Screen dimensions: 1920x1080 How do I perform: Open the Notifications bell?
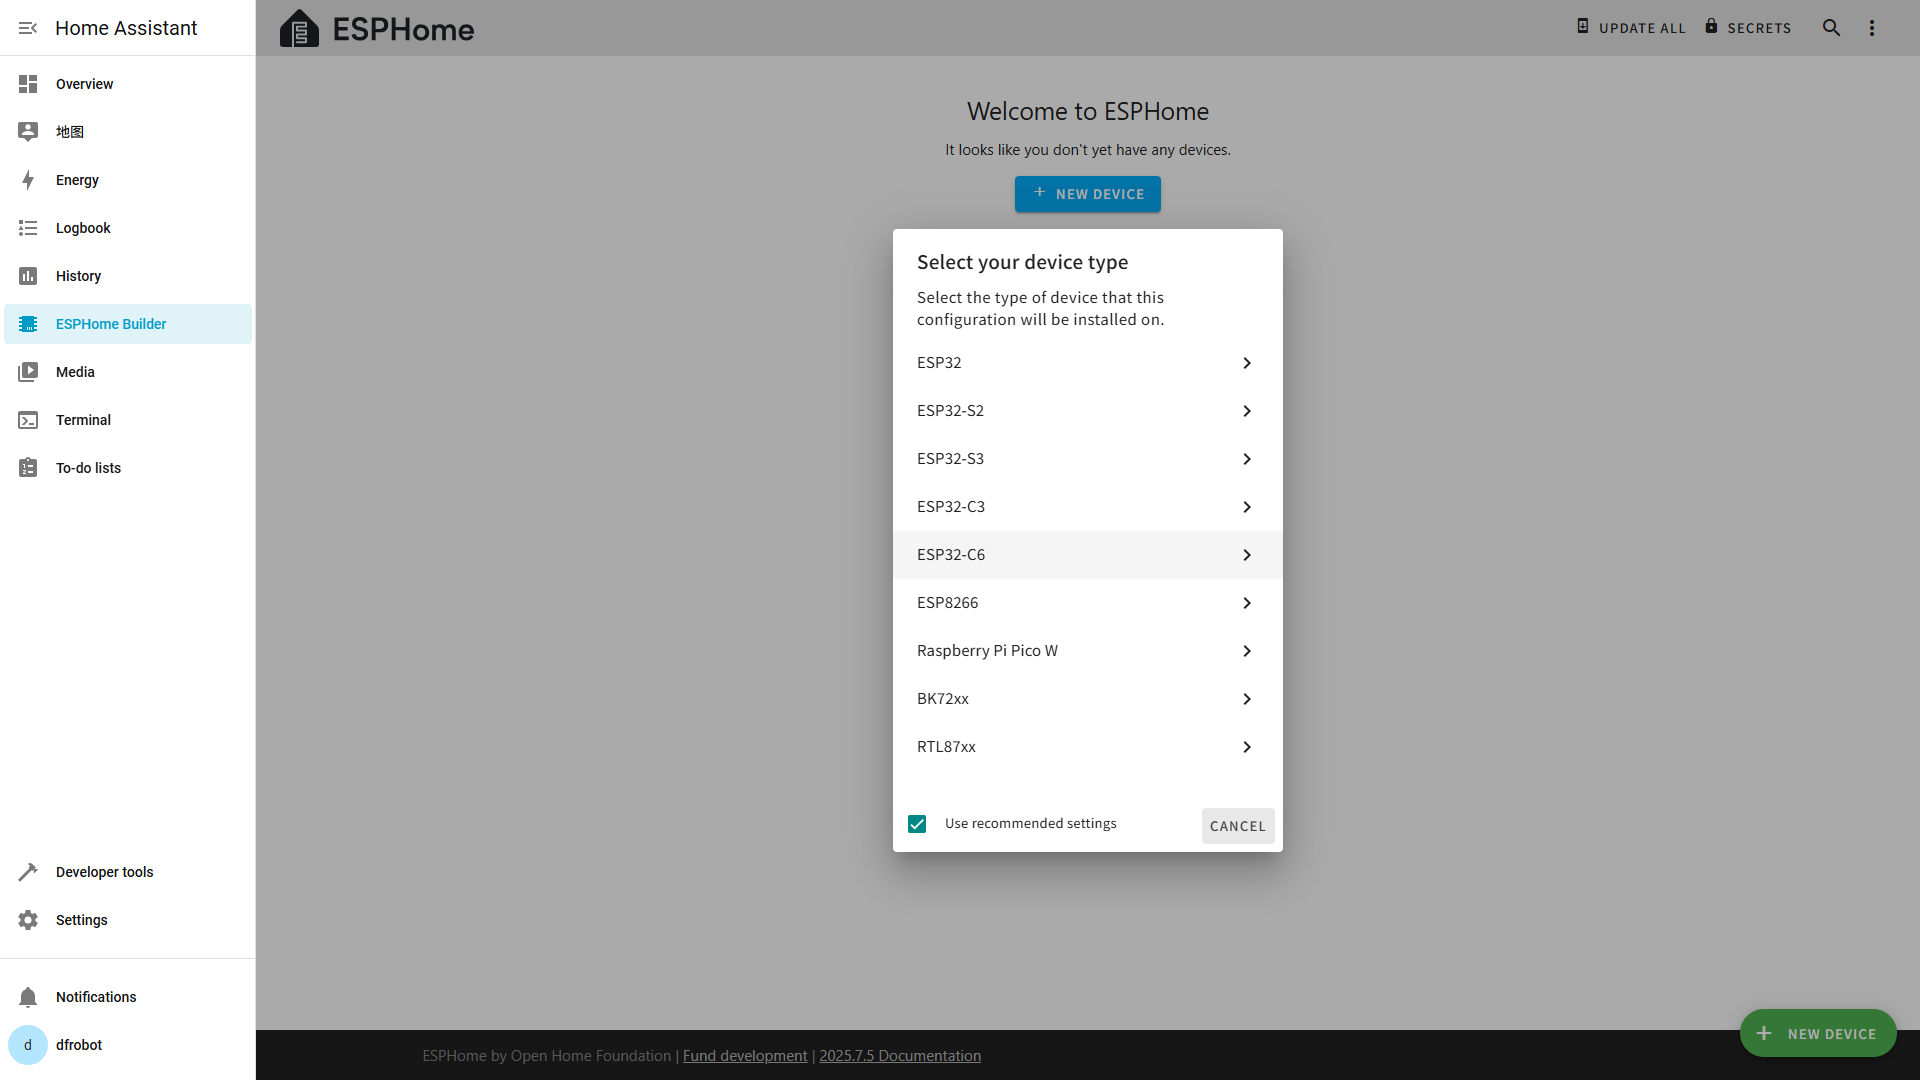point(28,997)
